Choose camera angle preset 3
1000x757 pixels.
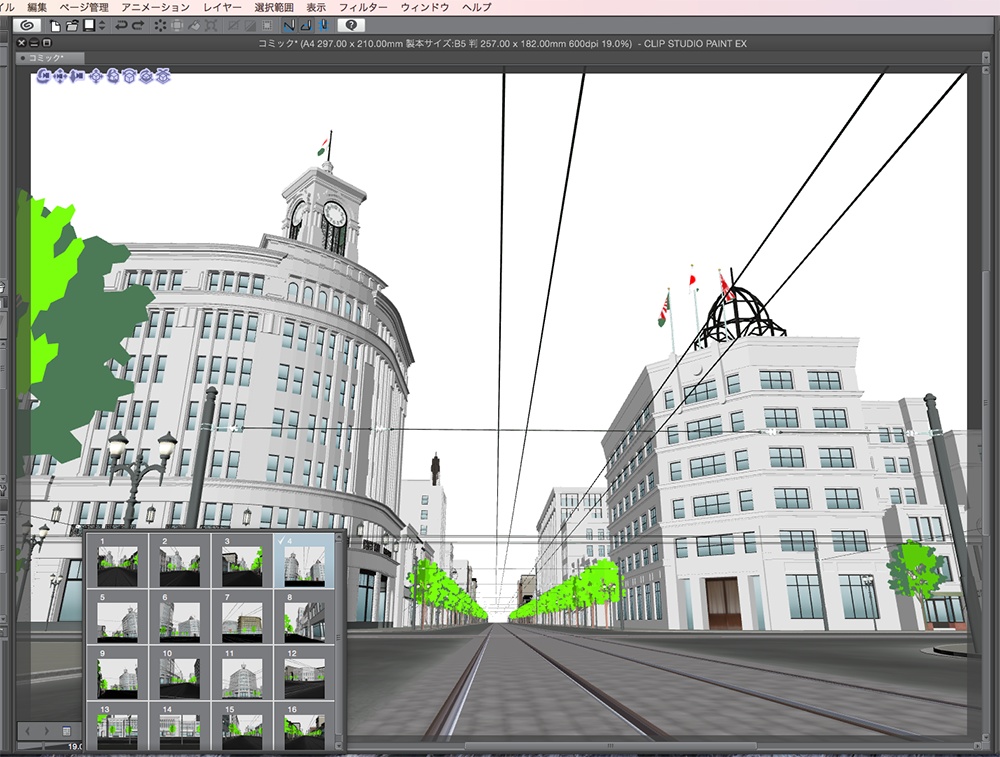click(242, 561)
